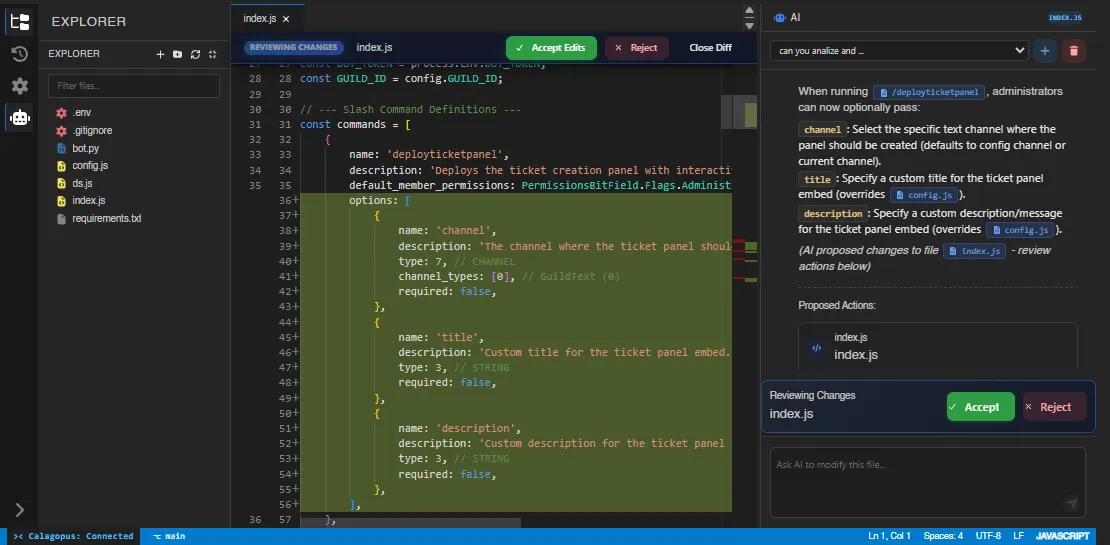Open the Explorer file tree view

click(x=20, y=21)
